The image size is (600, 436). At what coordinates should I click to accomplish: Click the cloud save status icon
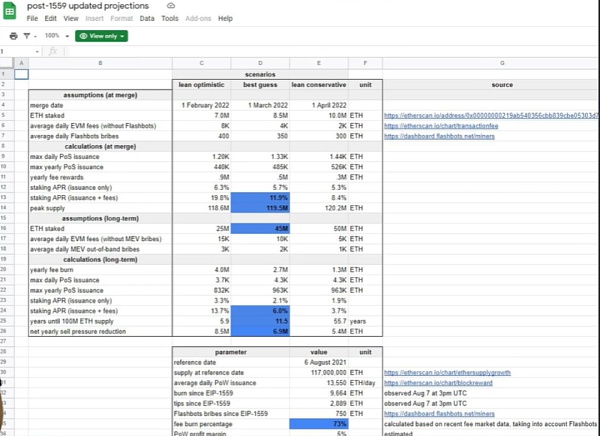tap(171, 6)
